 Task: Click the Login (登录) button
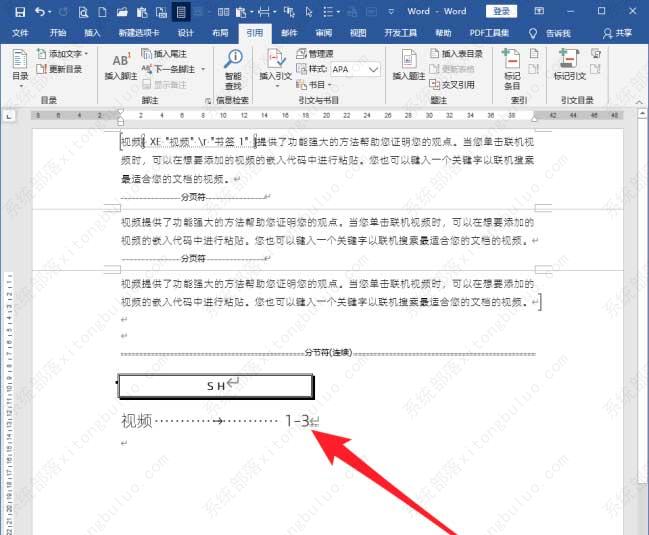502,11
